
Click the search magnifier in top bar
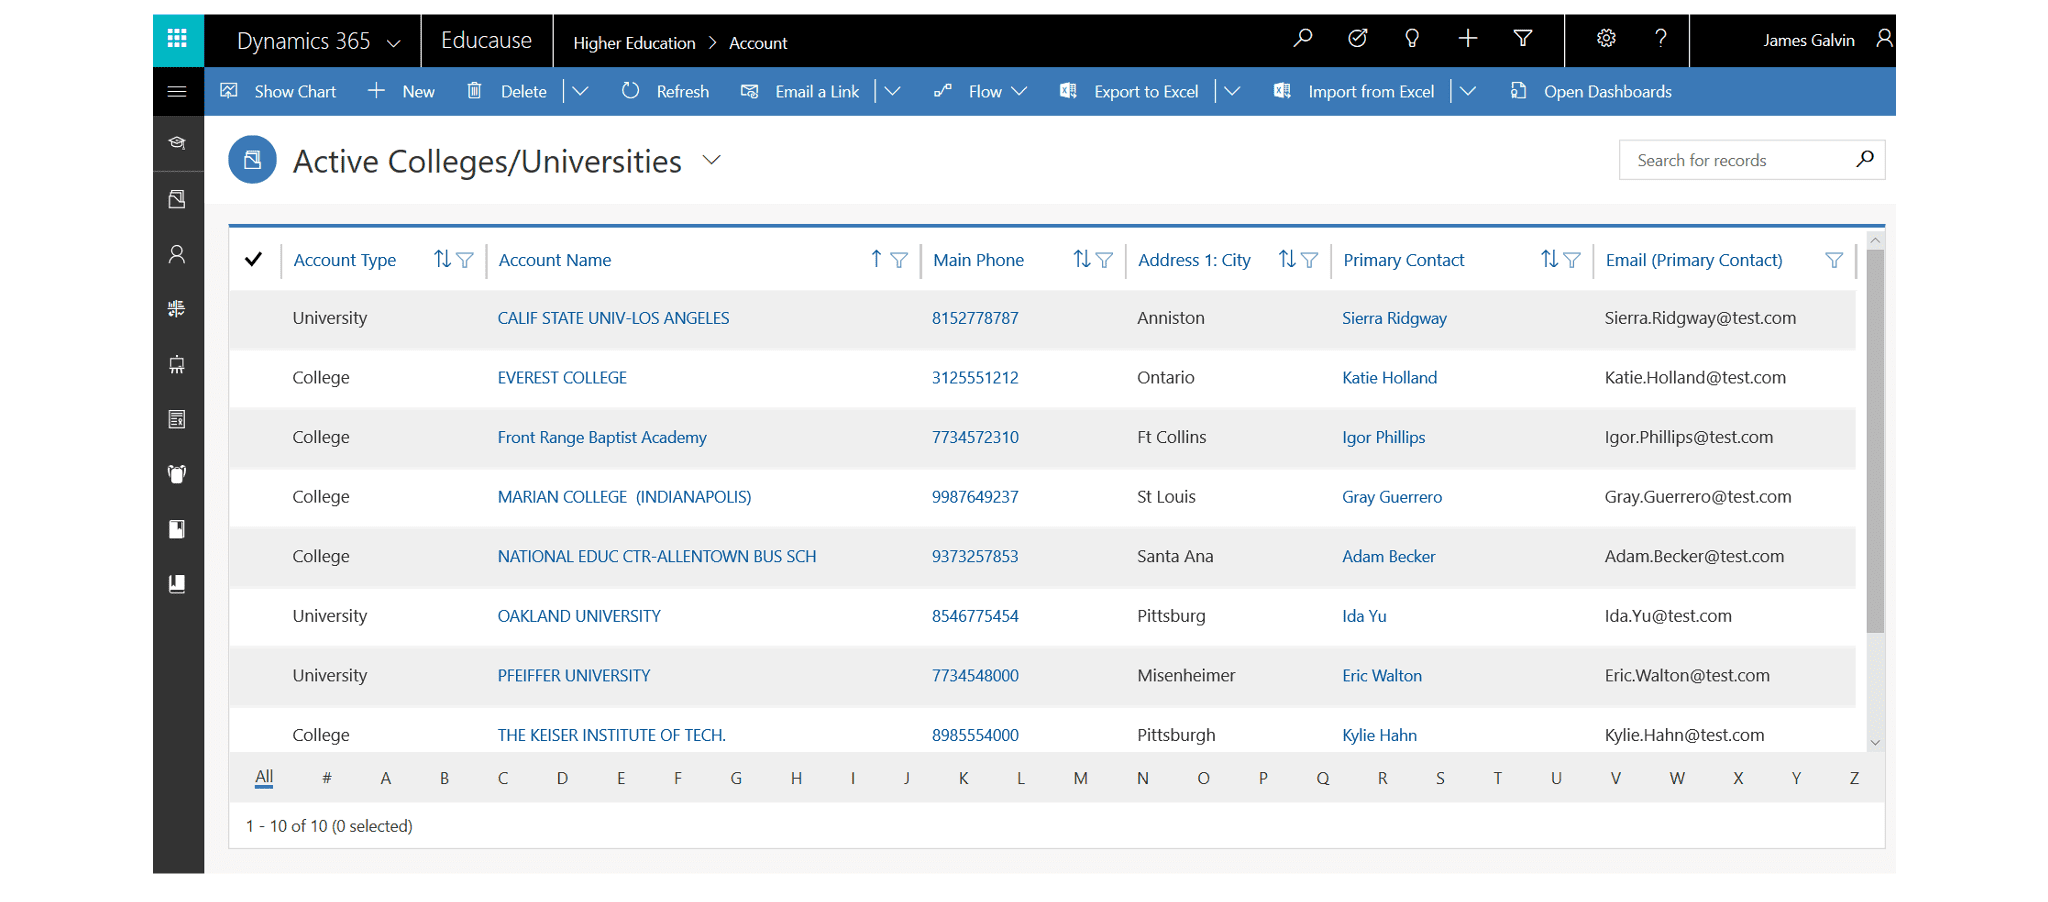pyautogui.click(x=1303, y=39)
